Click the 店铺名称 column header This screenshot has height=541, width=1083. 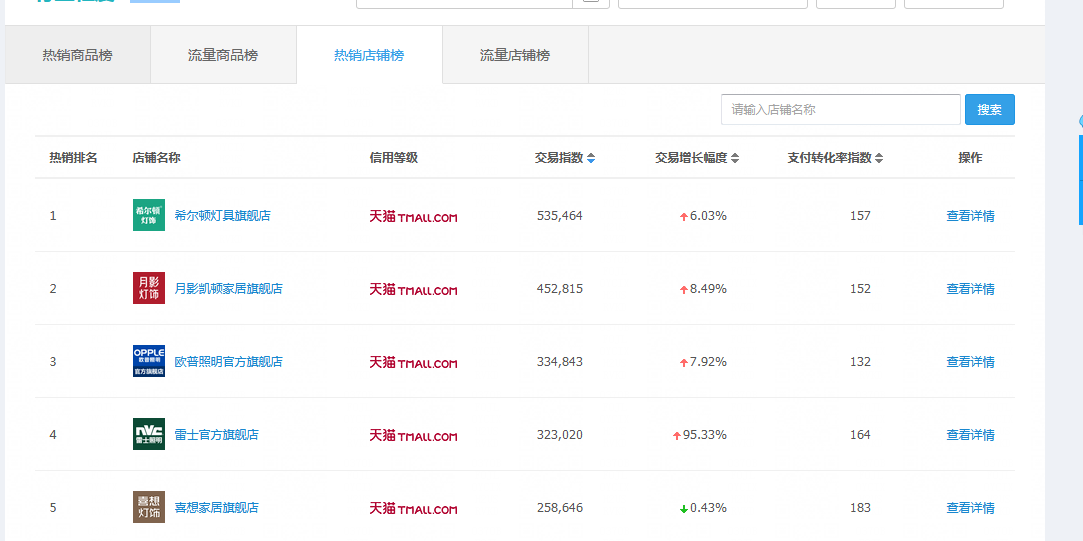click(156, 158)
